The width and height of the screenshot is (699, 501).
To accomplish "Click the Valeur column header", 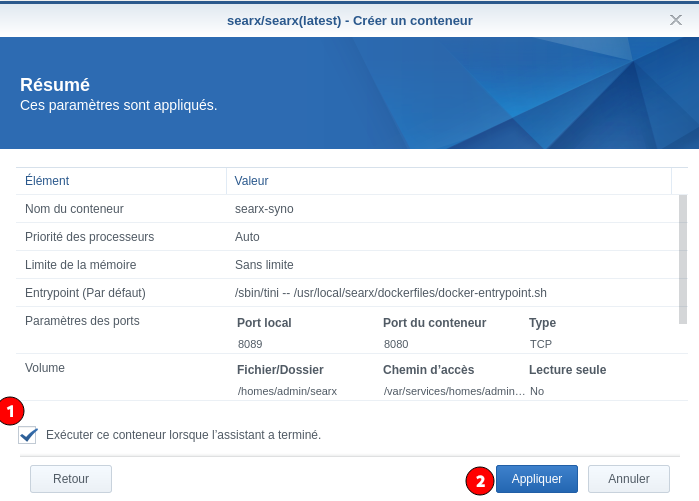I will point(251,181).
